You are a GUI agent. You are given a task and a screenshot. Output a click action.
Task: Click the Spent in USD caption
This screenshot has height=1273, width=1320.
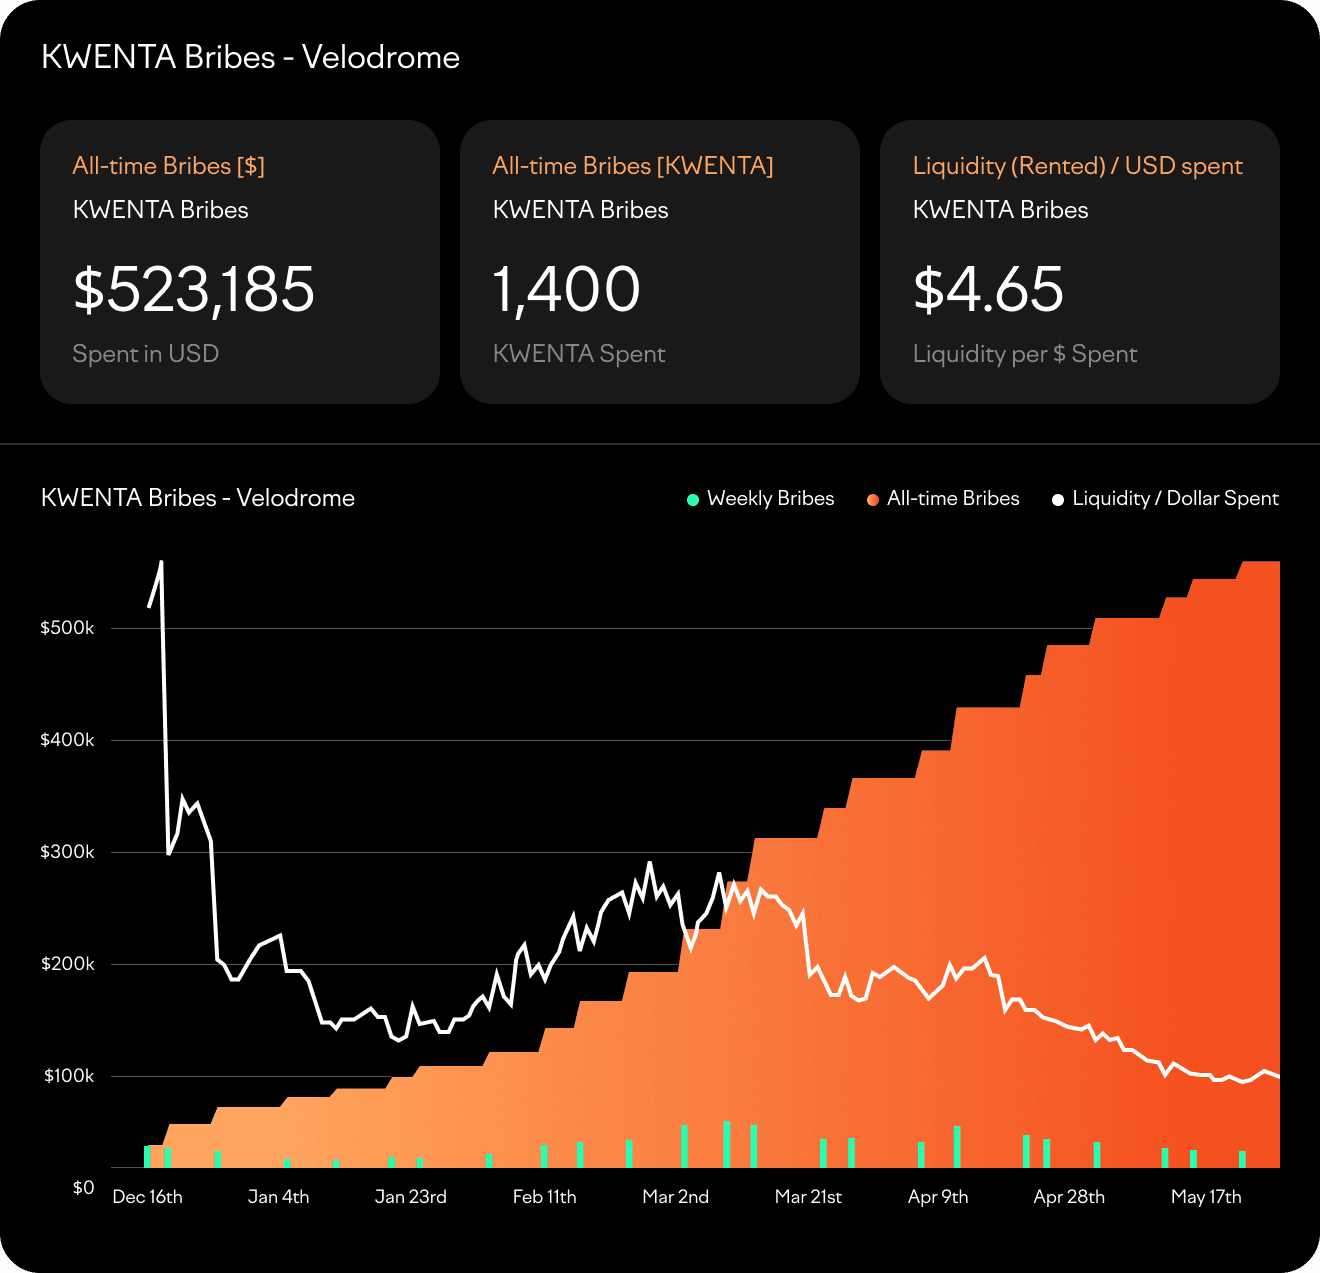(146, 354)
